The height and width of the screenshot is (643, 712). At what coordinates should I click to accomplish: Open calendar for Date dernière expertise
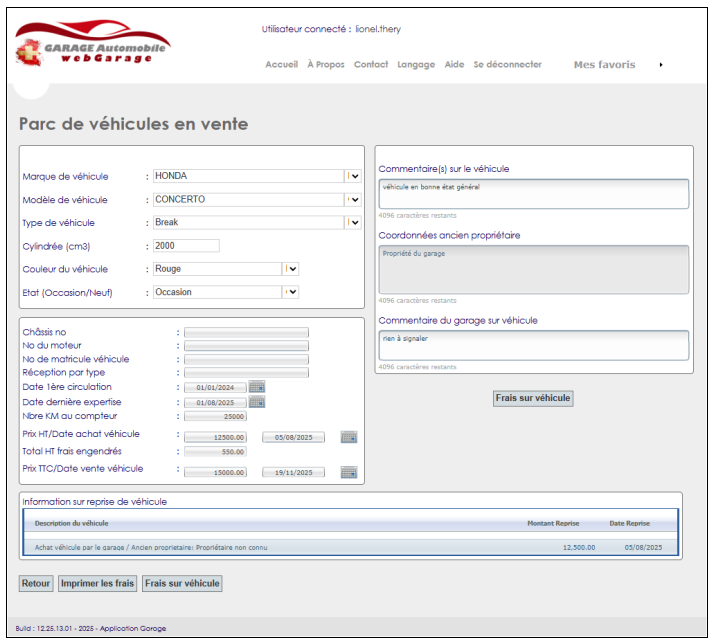pyautogui.click(x=257, y=402)
